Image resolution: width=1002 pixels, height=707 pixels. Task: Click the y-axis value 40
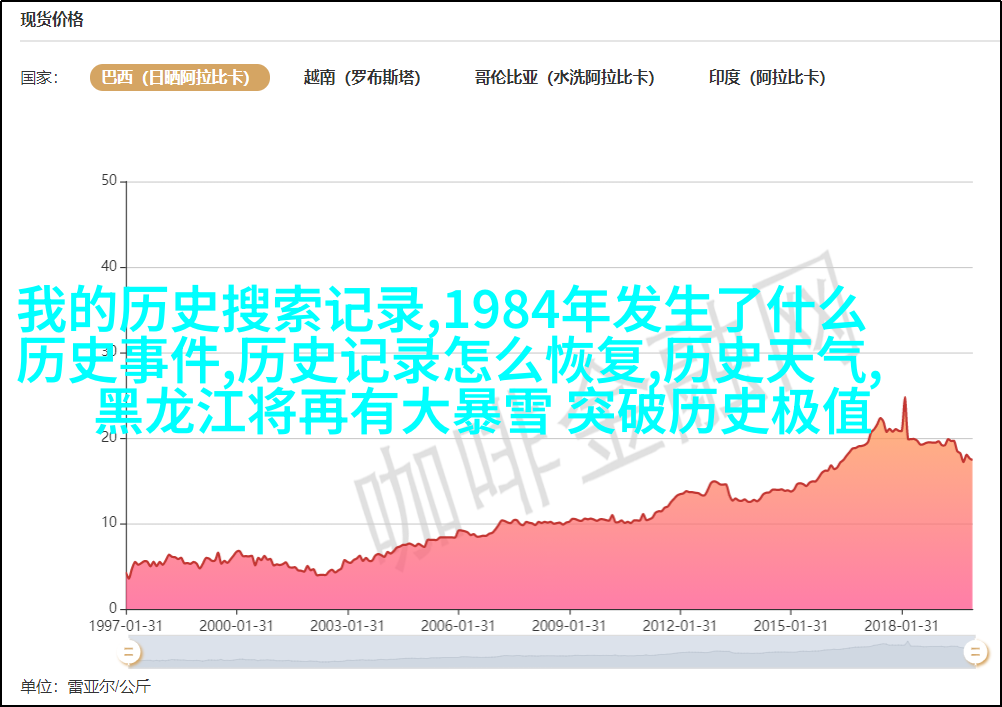(x=109, y=266)
